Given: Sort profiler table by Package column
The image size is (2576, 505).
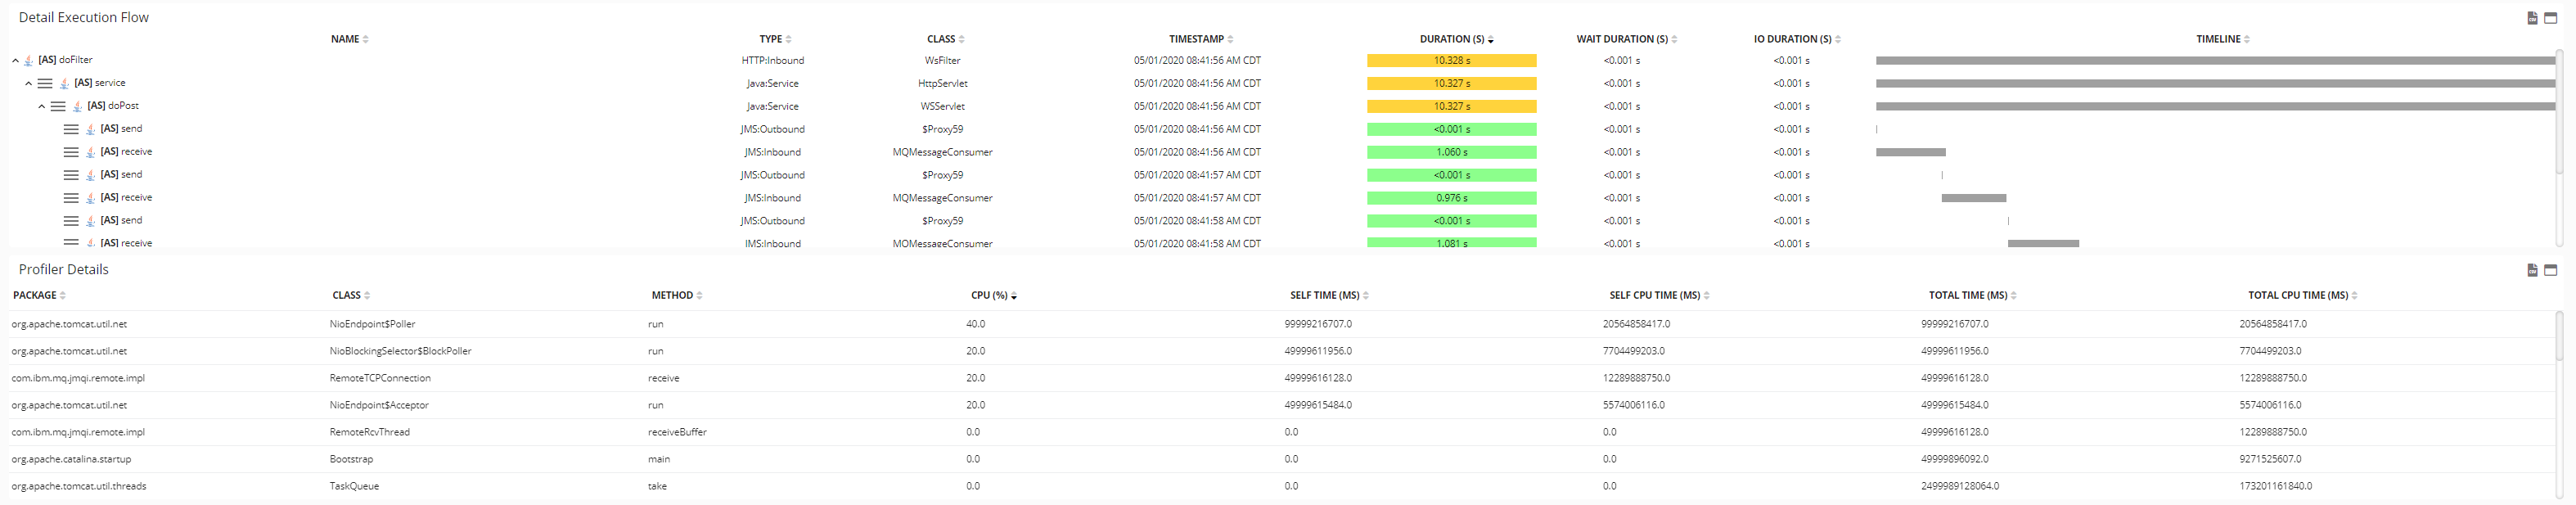Looking at the screenshot, I should [x=35, y=295].
